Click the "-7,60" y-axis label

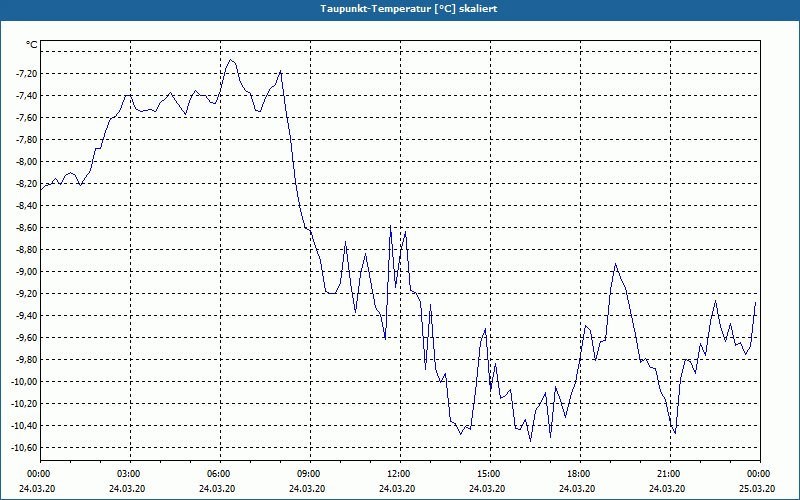[x=27, y=117]
